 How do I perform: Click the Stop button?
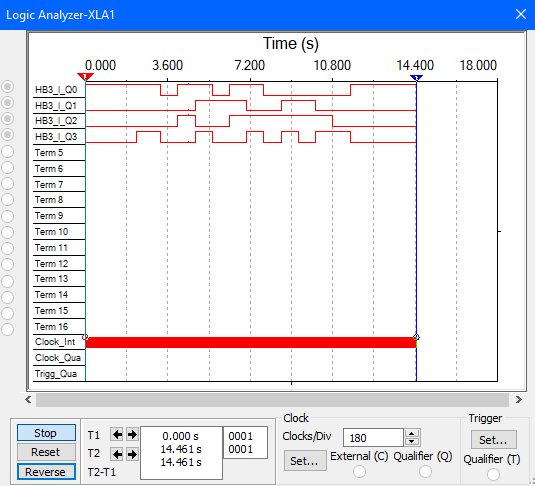pos(46,433)
